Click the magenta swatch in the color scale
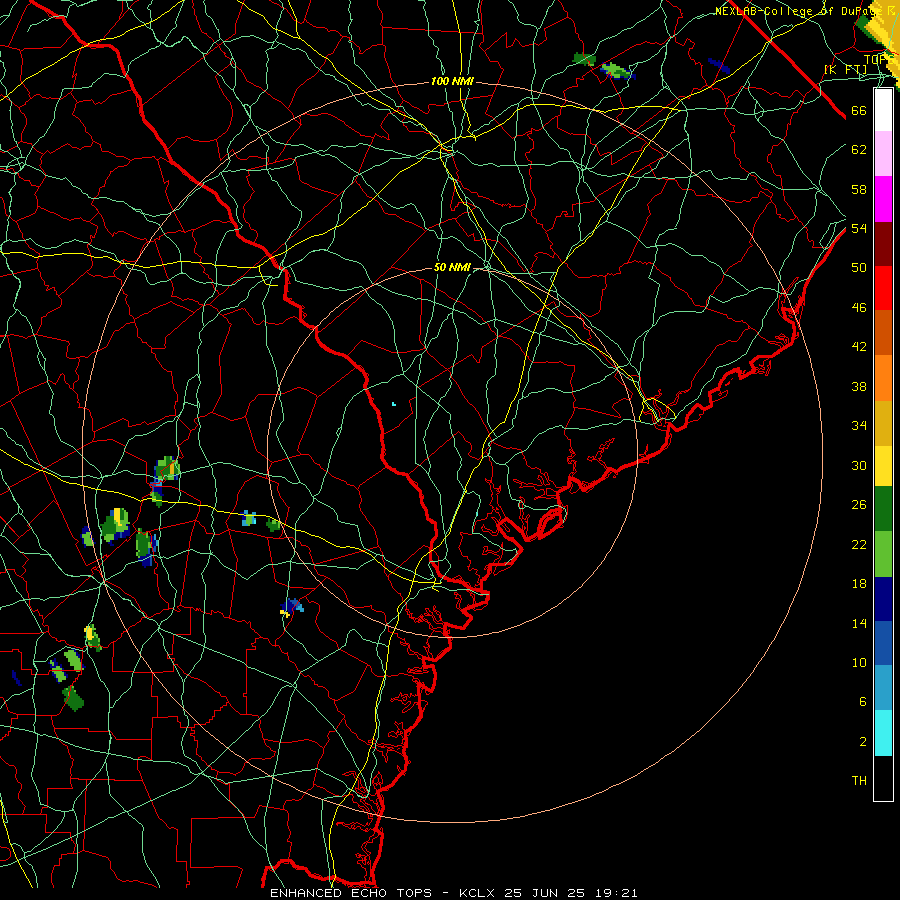 point(883,199)
